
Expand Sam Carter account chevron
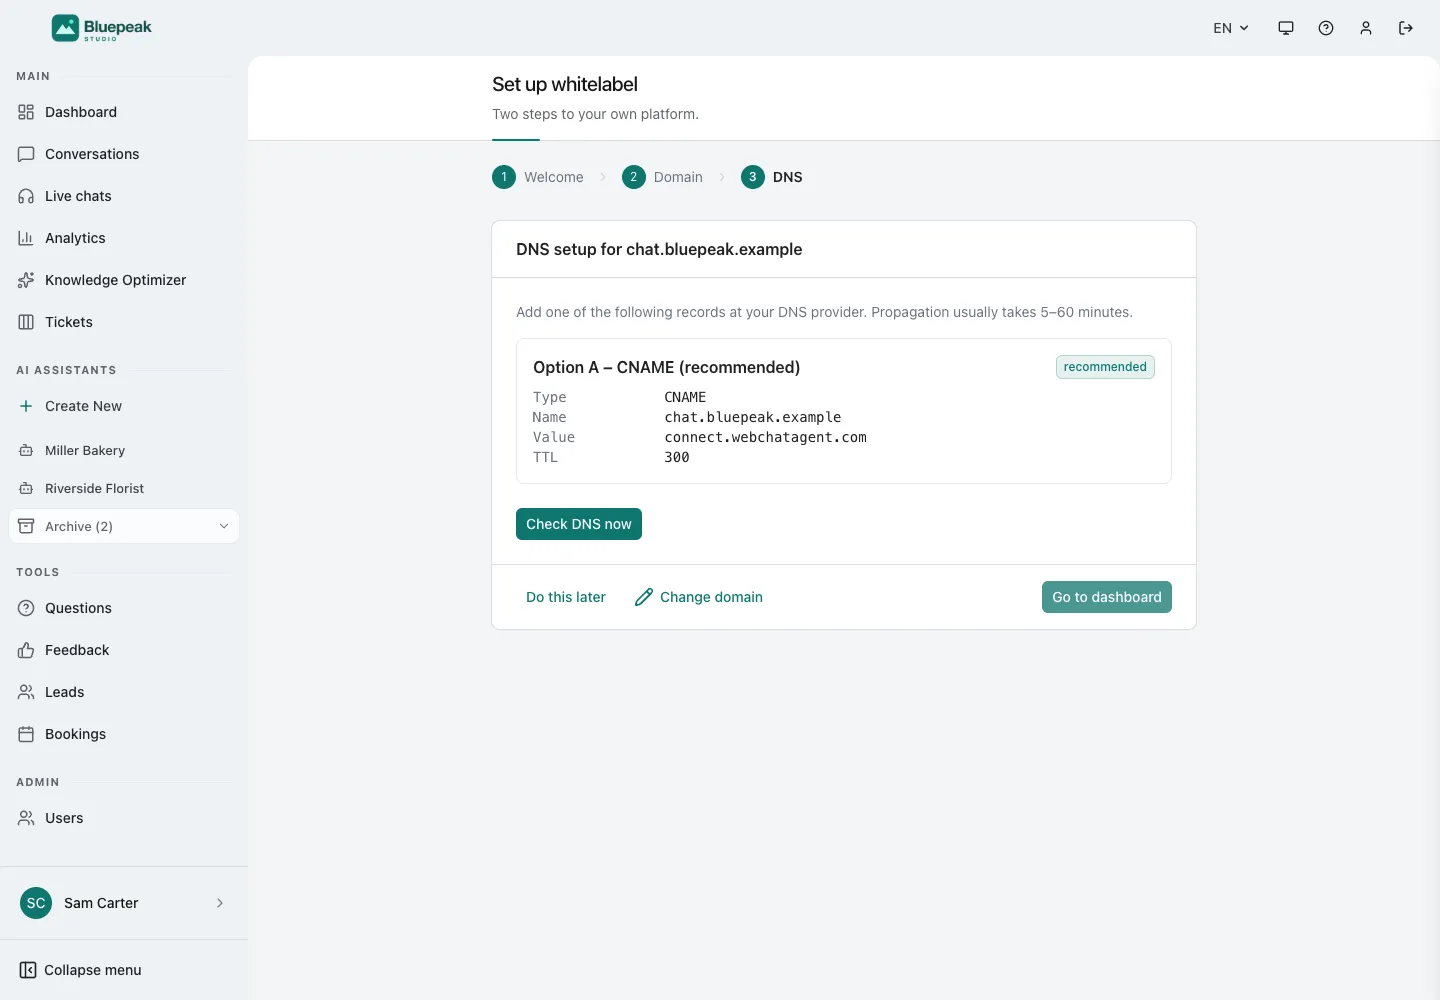(x=220, y=903)
